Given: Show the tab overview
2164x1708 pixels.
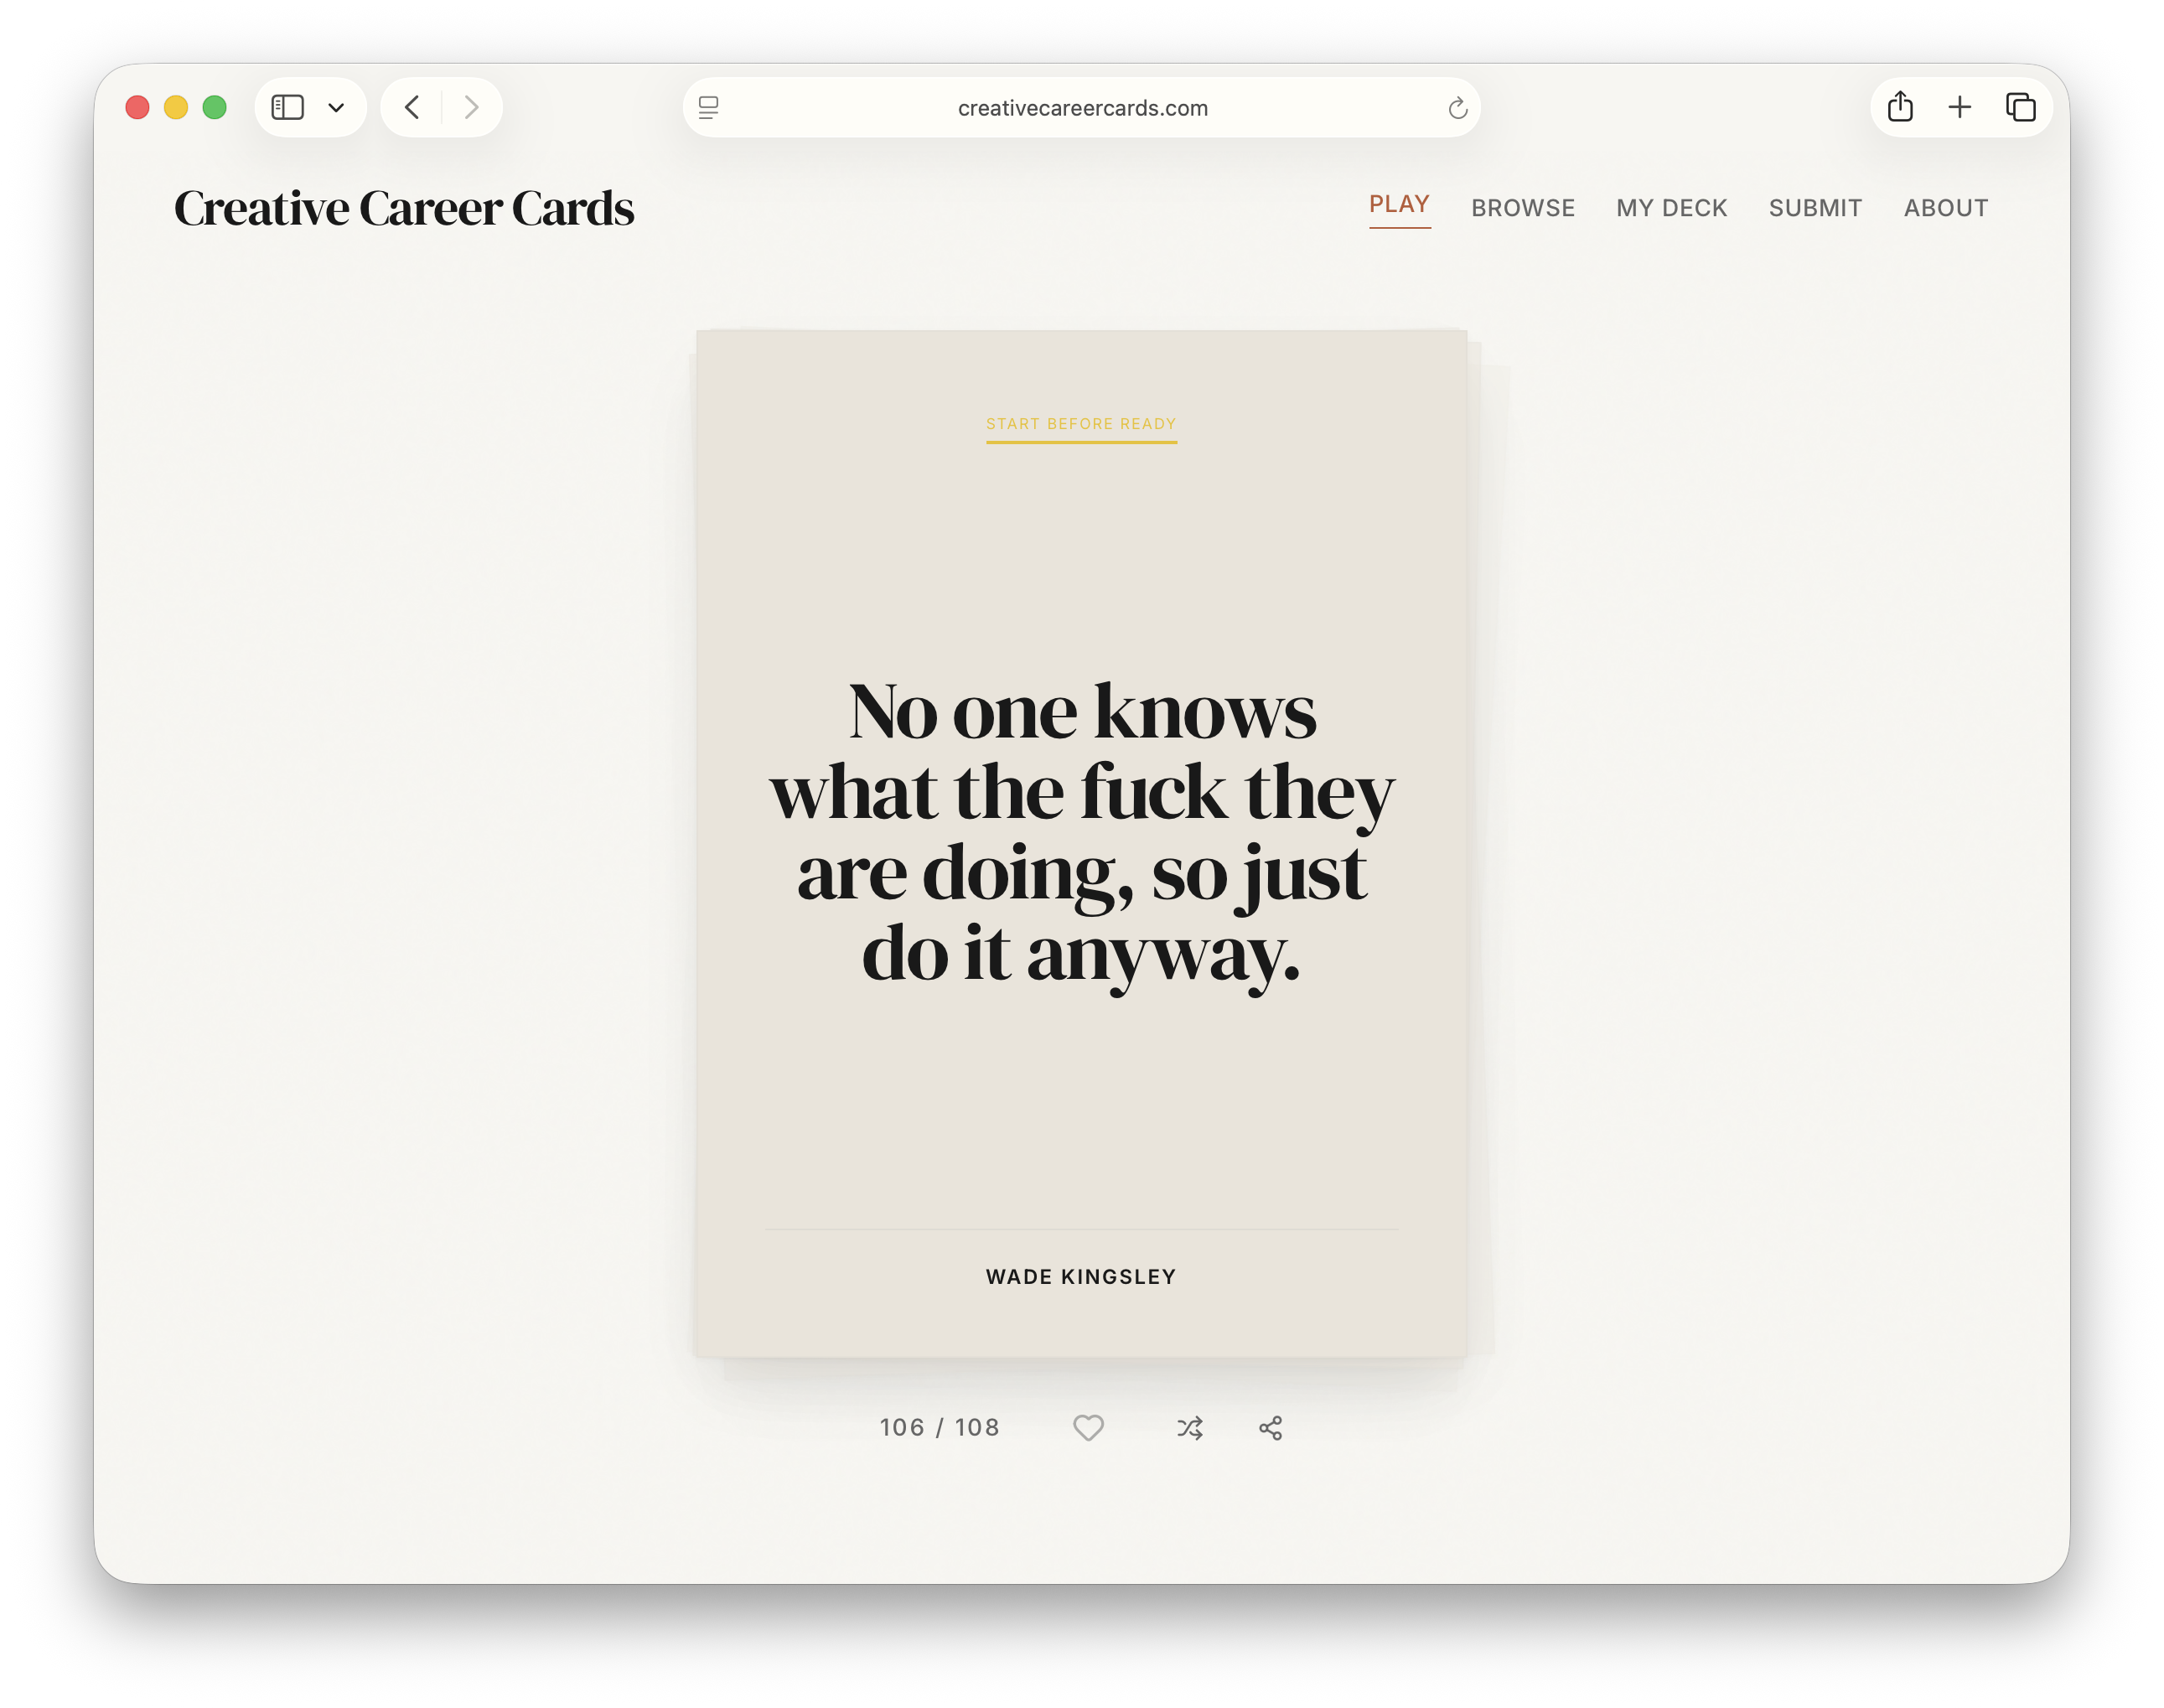Looking at the screenshot, I should point(2020,107).
